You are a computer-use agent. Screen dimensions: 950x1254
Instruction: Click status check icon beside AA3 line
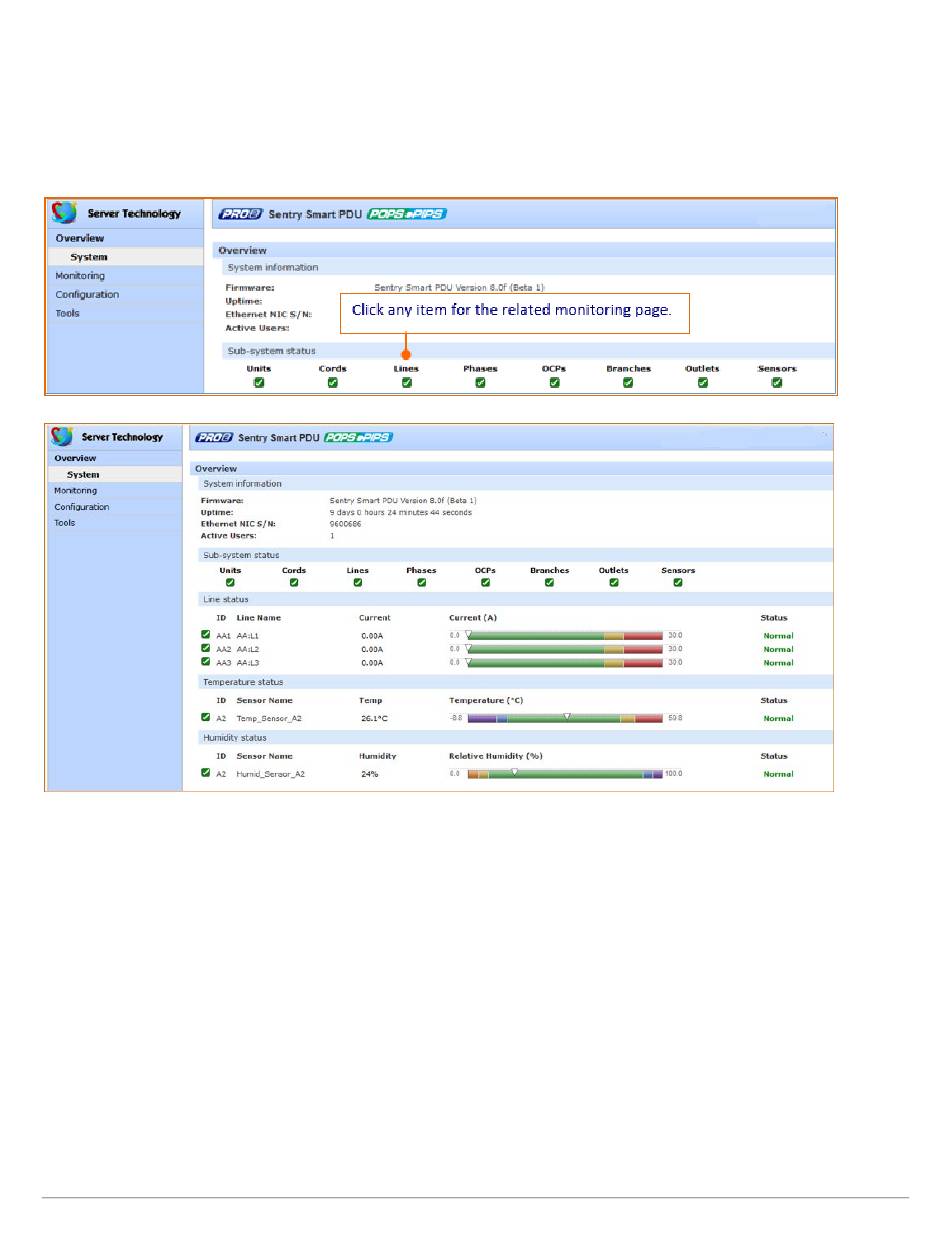point(206,661)
